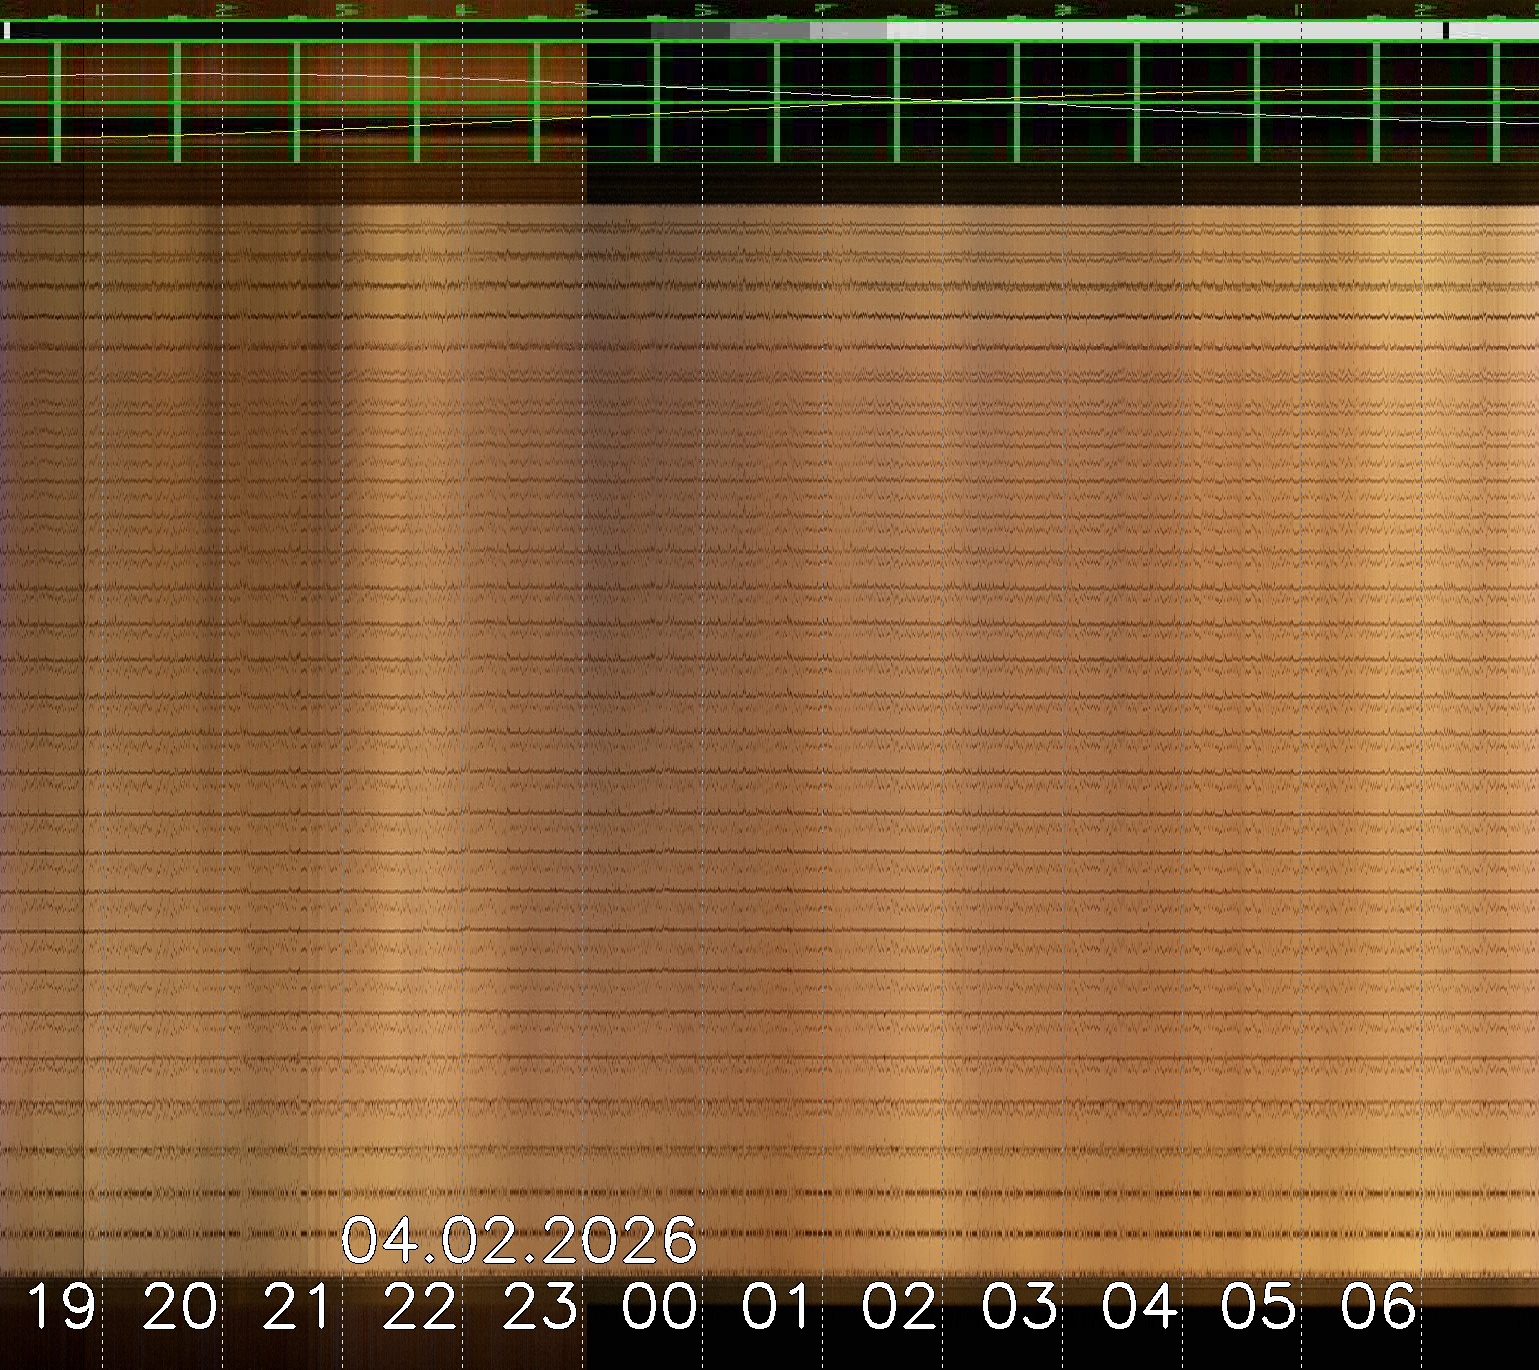Select the 23 hour label
This screenshot has height=1370, width=1539.
coord(540,1307)
